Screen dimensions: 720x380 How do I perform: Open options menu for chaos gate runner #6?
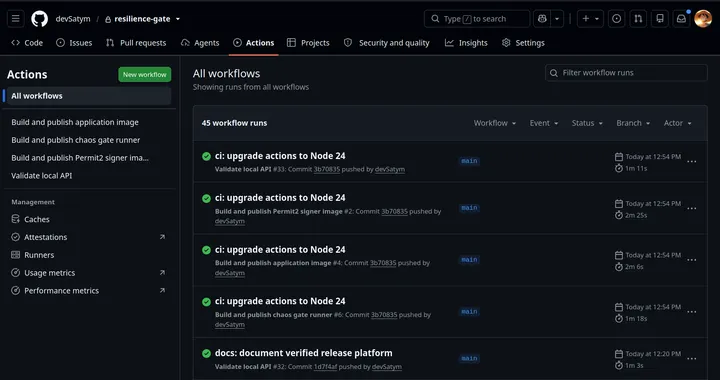(692, 312)
